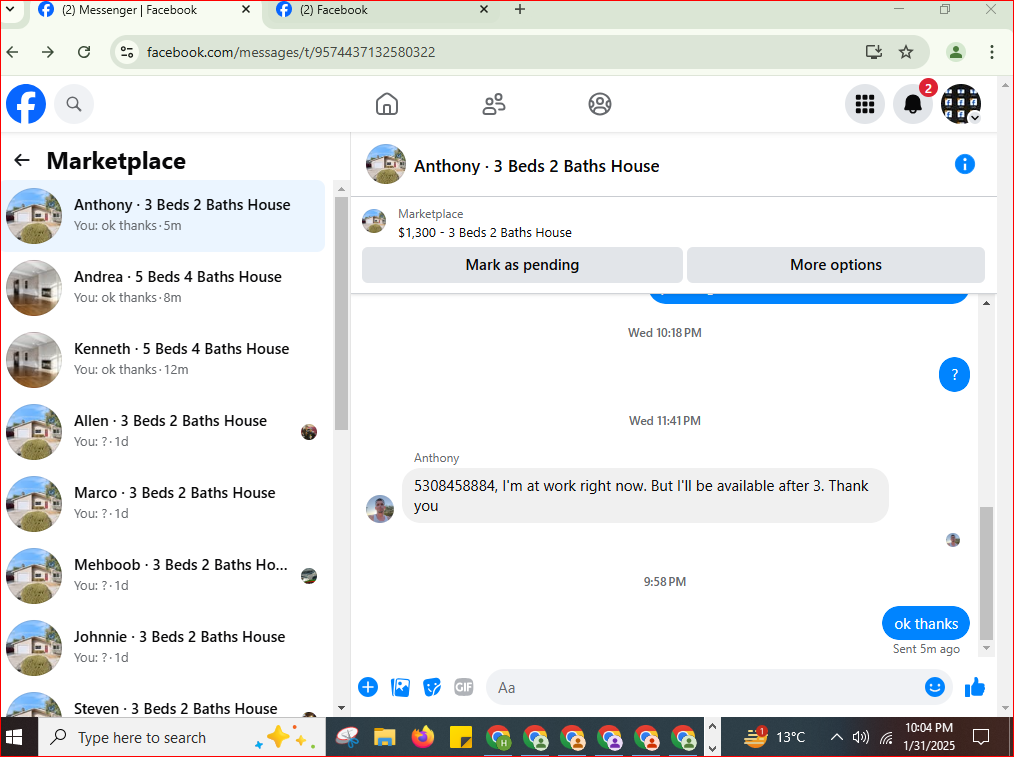This screenshot has height=757, width=1014.
Task: Open Andrea 5 Beds 4 Baths House chat
Action: click(163, 288)
